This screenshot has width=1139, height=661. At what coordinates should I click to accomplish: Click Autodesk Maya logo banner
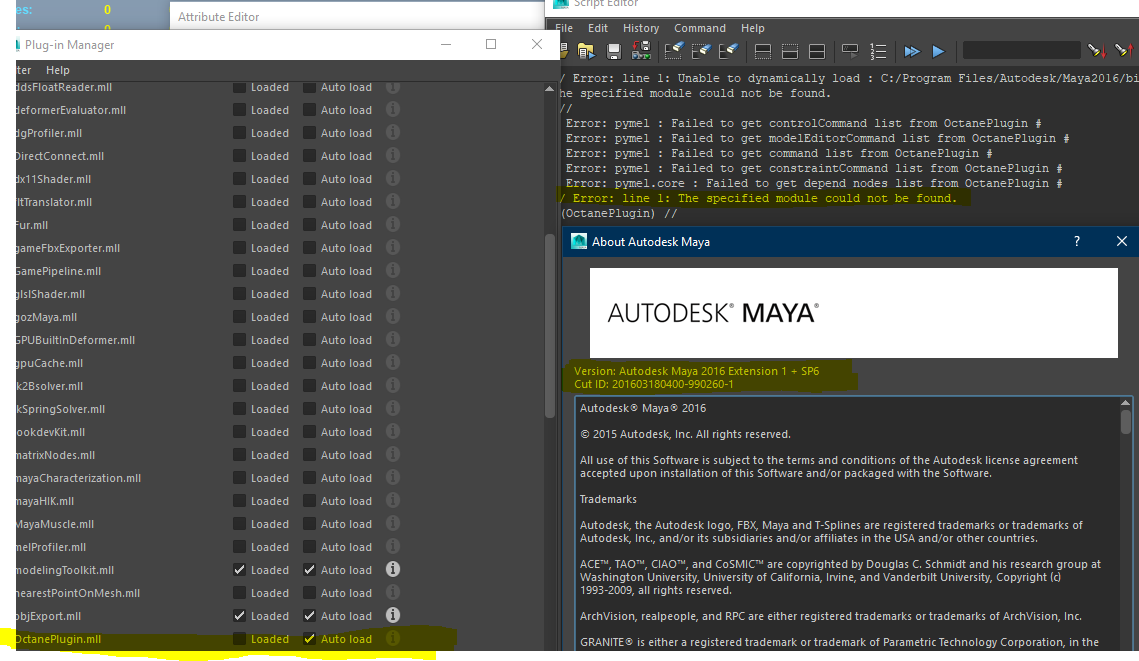pos(854,313)
